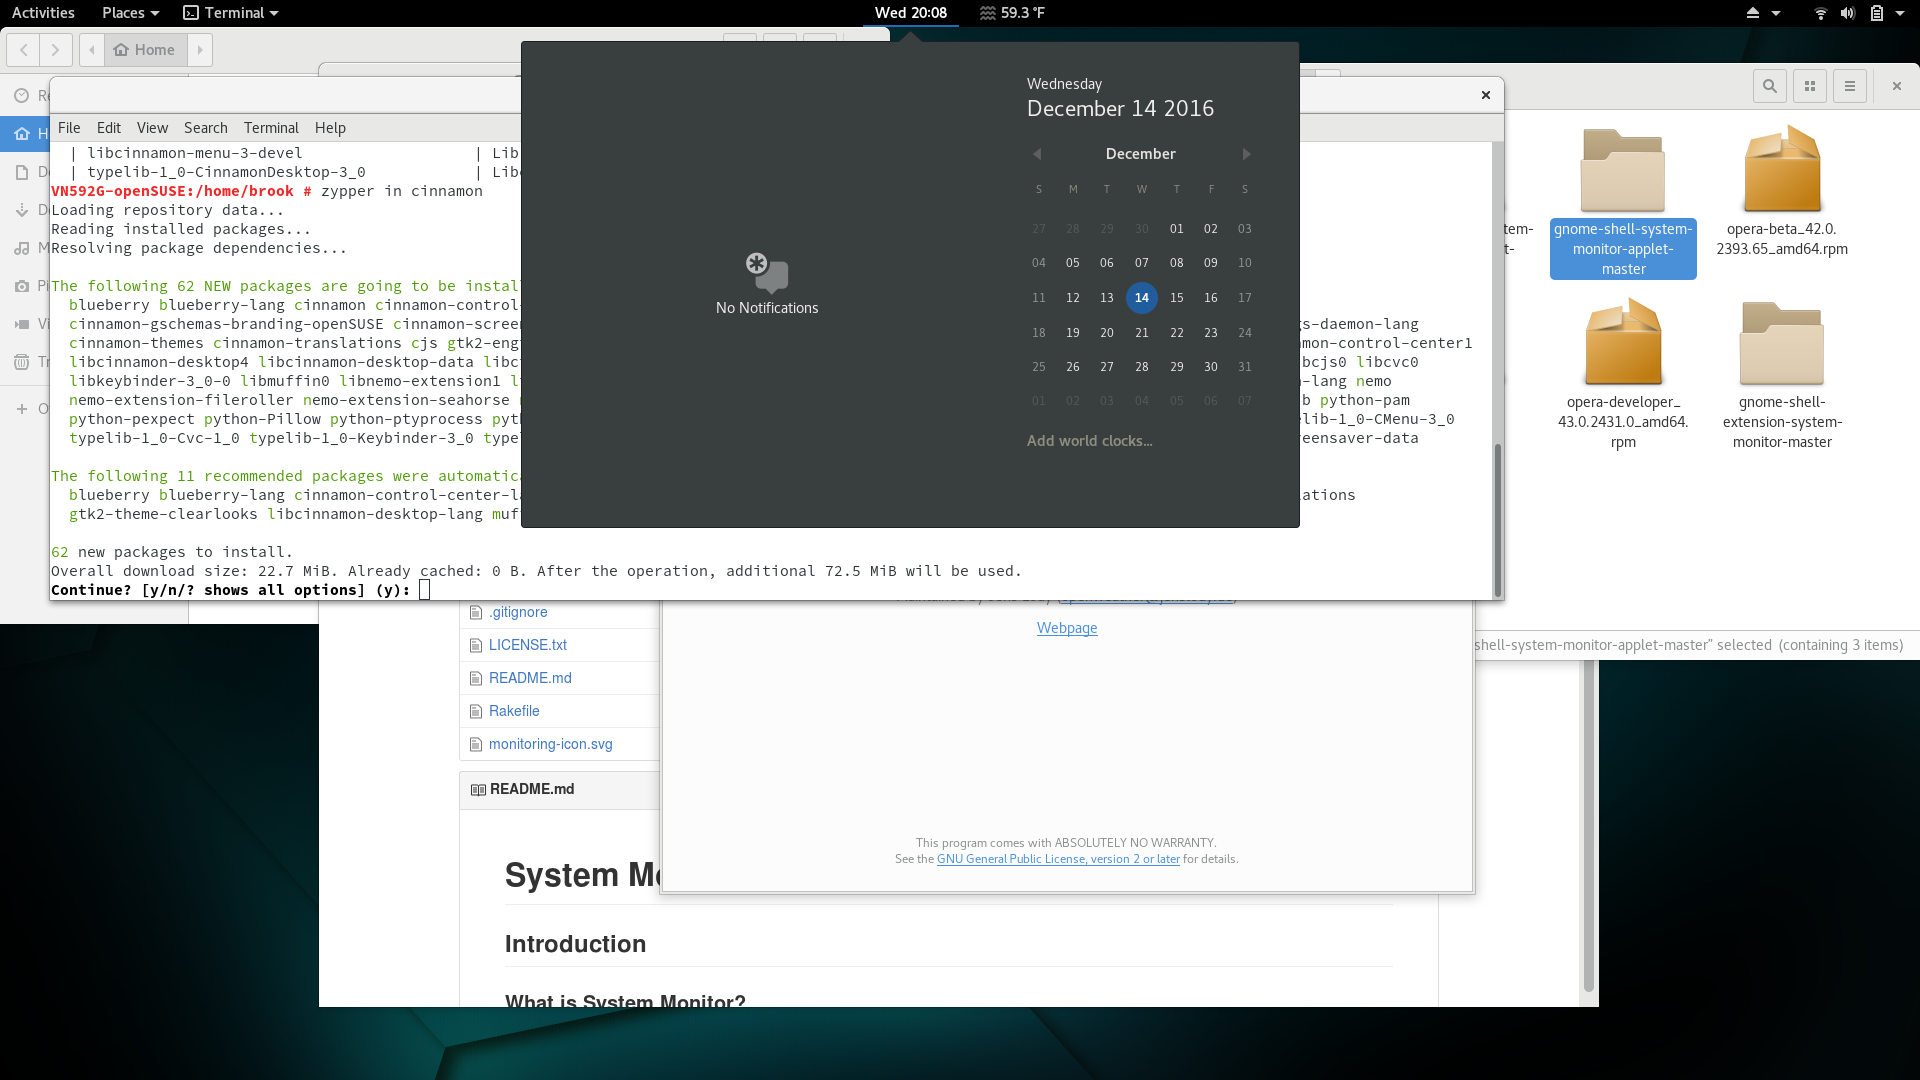Go to next month in calendar
Viewport: 1920px width, 1080px height.
[1246, 154]
